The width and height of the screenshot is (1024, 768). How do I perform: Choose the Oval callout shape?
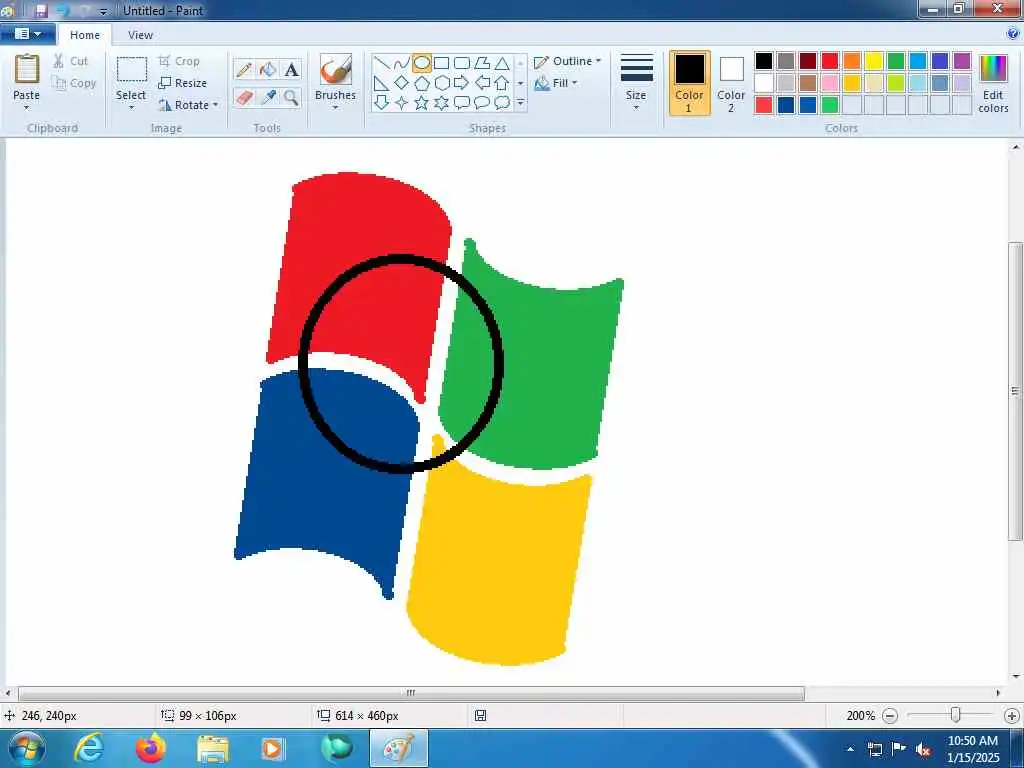coord(482,103)
